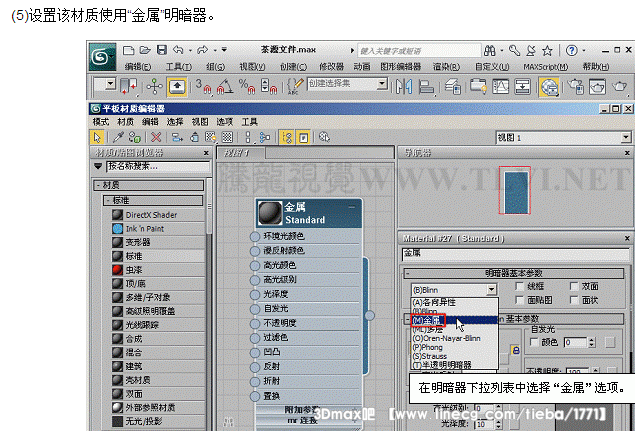The image size is (635, 431).
Task: Click the material name field 金属
Action: pyautogui.click(x=516, y=254)
